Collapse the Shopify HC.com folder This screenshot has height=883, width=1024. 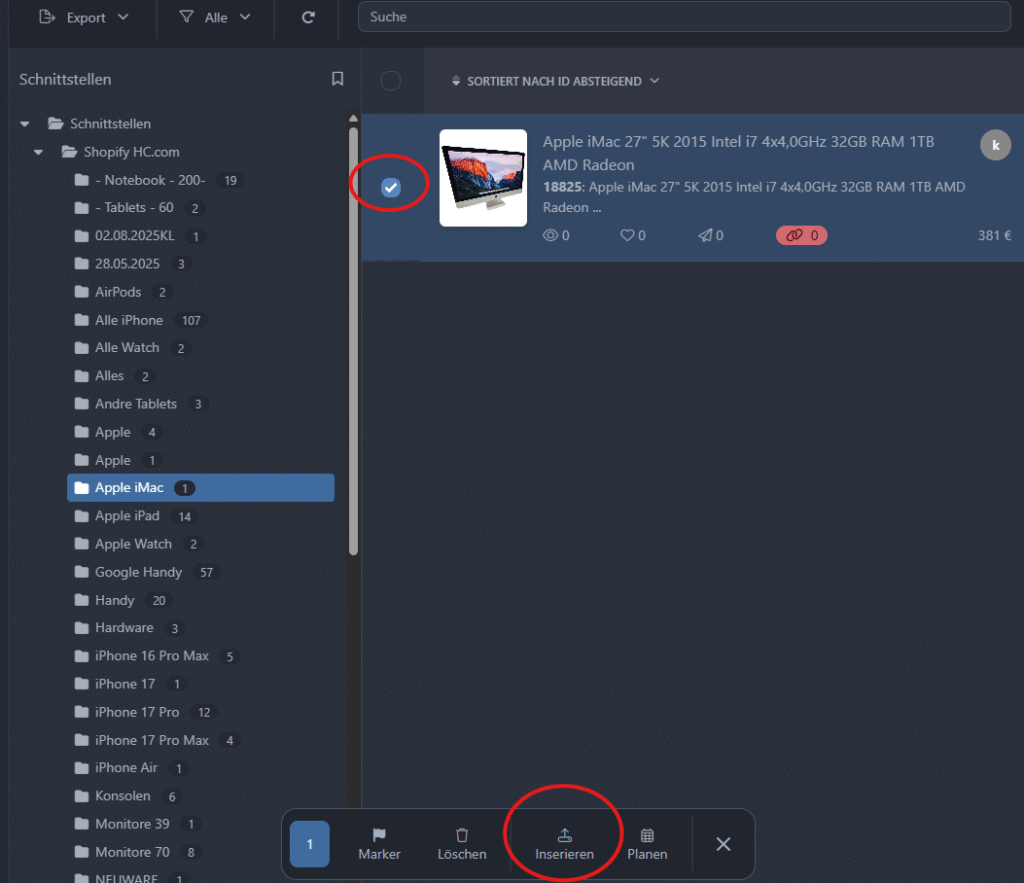(x=39, y=152)
